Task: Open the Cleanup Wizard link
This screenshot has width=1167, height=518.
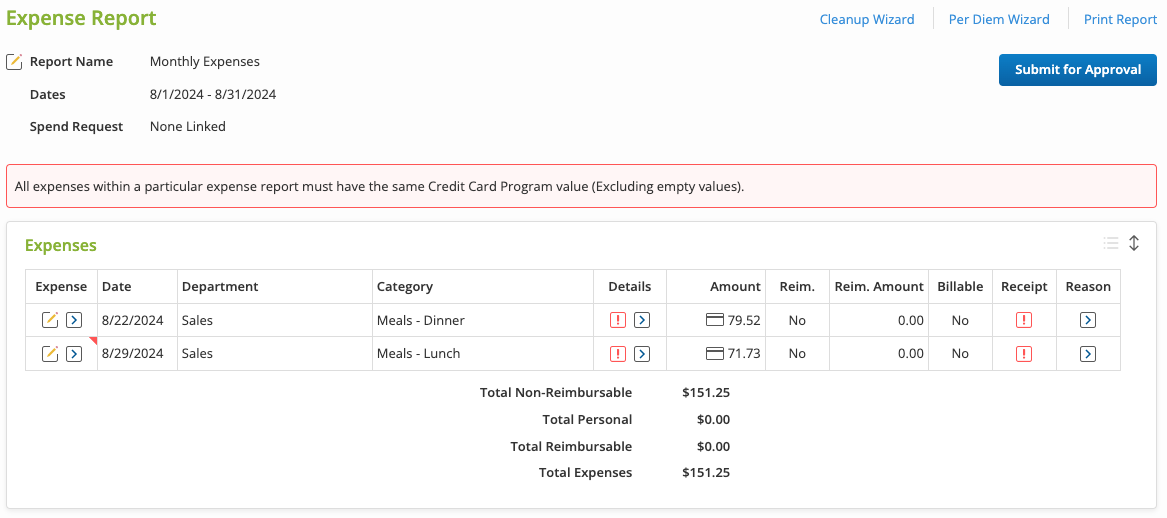Action: (867, 19)
